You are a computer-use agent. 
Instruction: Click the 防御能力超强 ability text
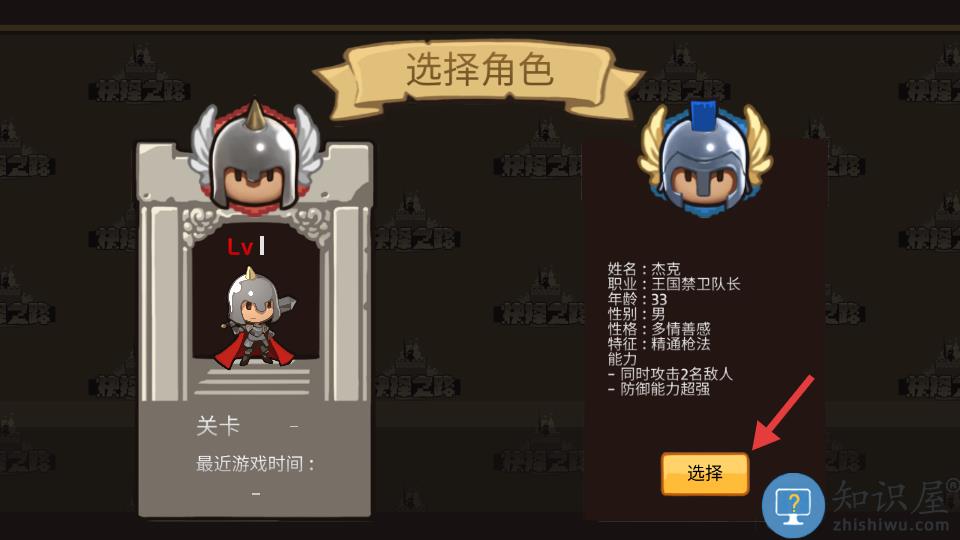coord(665,389)
